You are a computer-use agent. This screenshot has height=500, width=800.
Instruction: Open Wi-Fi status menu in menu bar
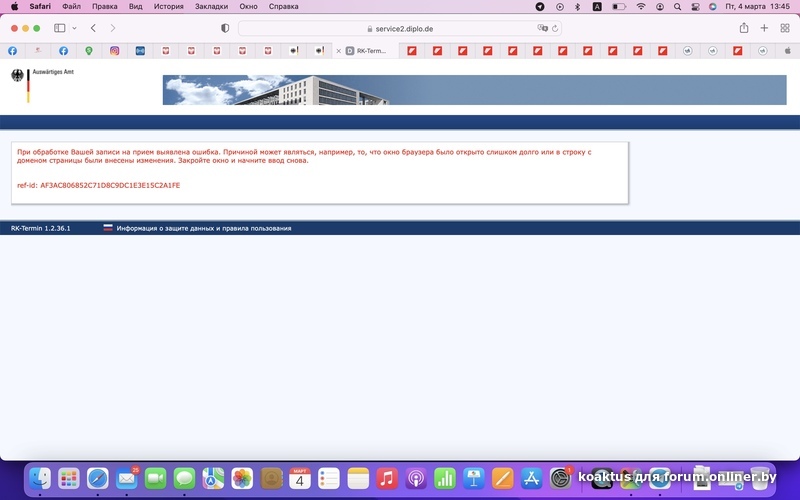[641, 6]
